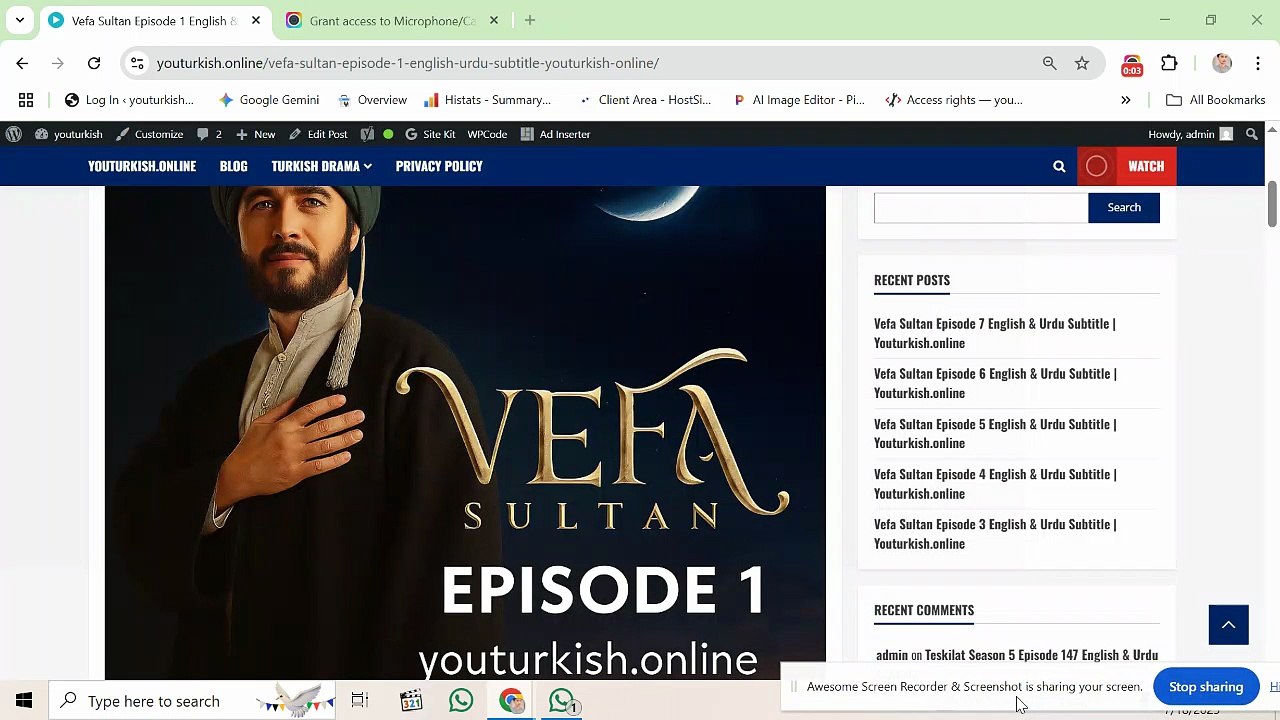Open the Overview bookmark
The height and width of the screenshot is (720, 1280).
pos(372,100)
